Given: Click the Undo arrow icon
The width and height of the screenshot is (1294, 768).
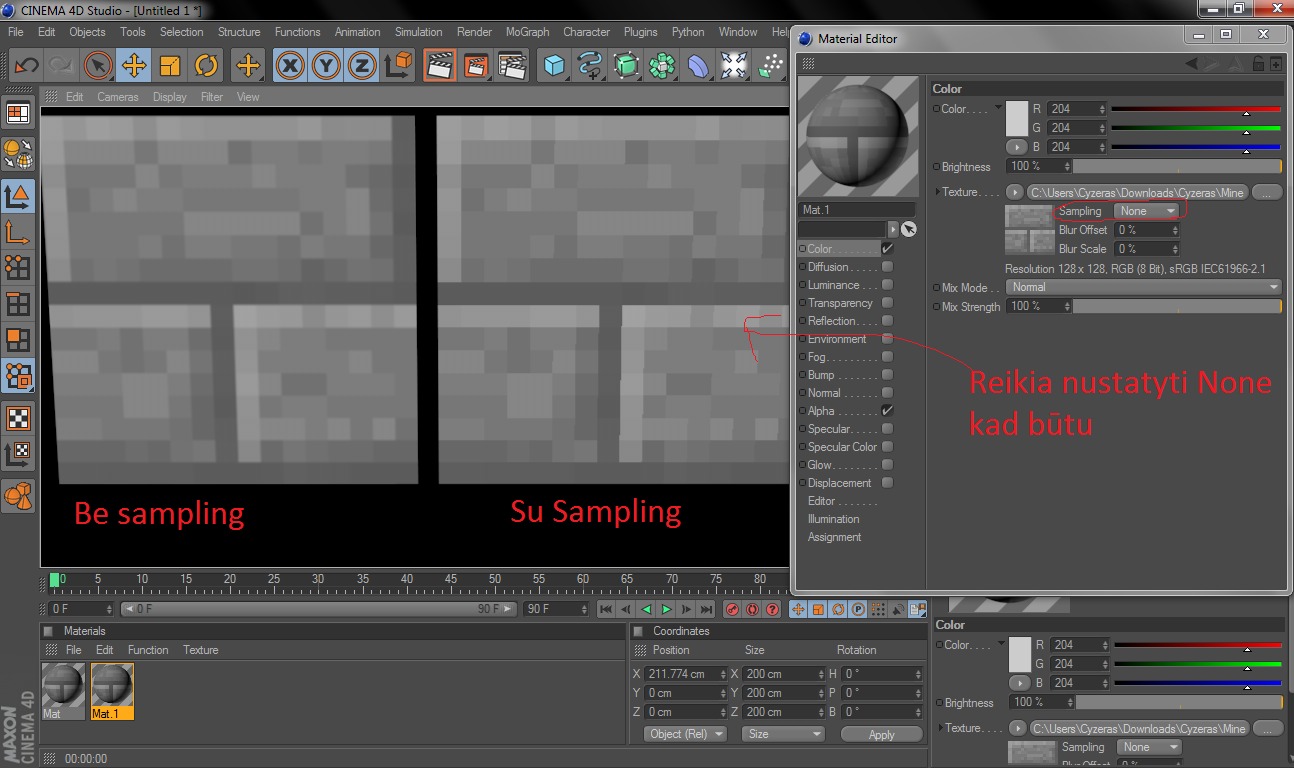Looking at the screenshot, I should click(26, 66).
